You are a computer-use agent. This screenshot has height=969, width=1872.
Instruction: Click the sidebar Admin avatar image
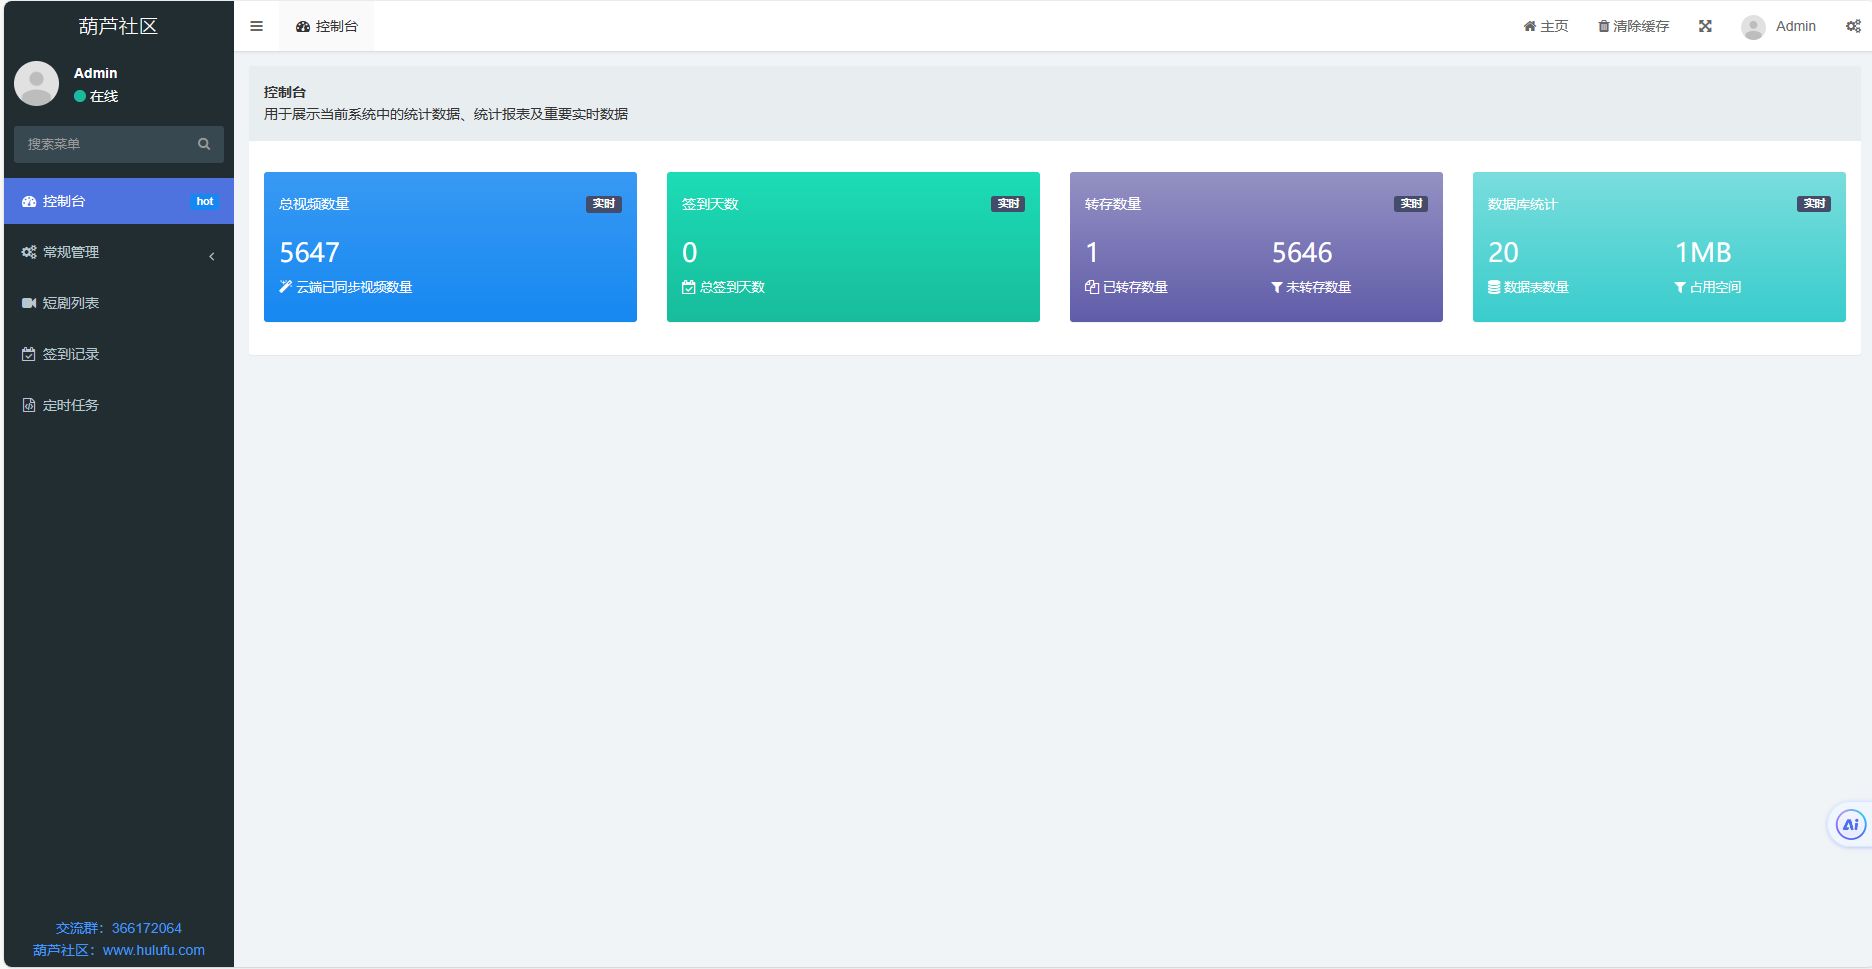click(37, 84)
